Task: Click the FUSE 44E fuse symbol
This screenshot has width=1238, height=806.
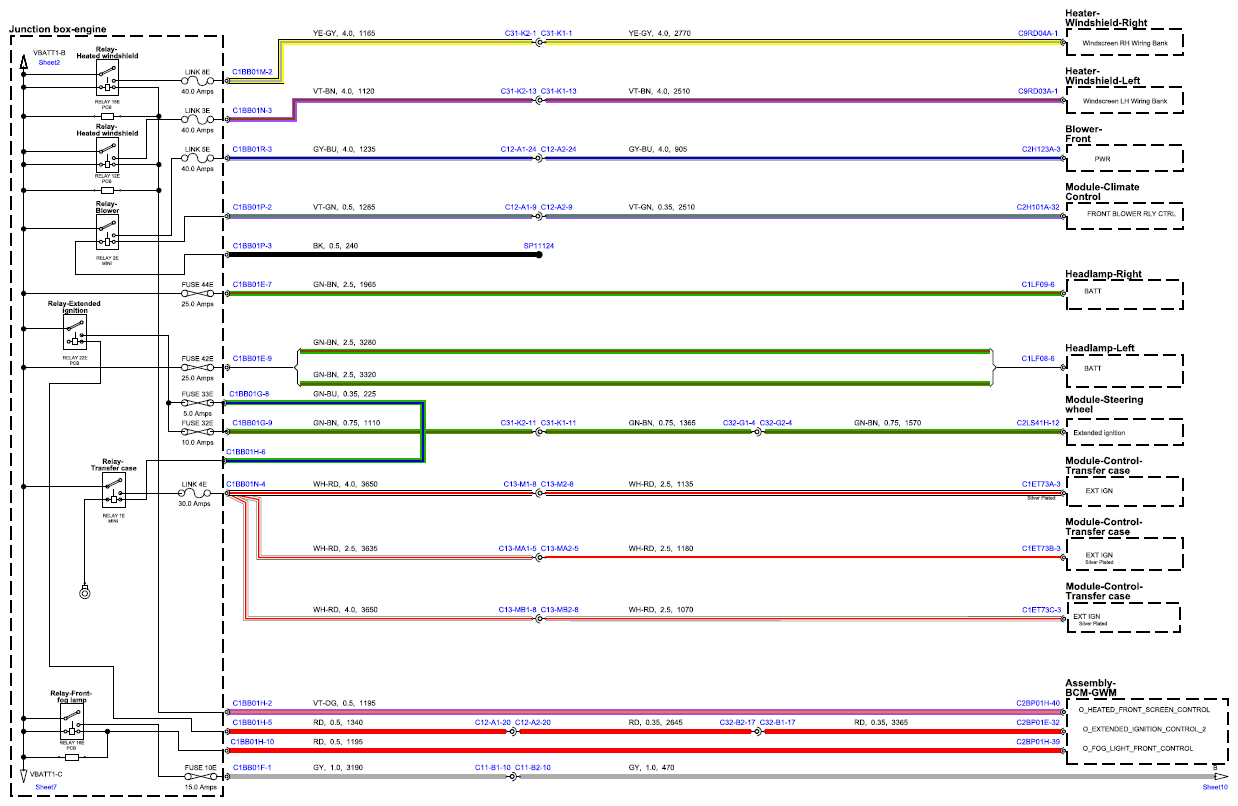Action: pos(197,294)
